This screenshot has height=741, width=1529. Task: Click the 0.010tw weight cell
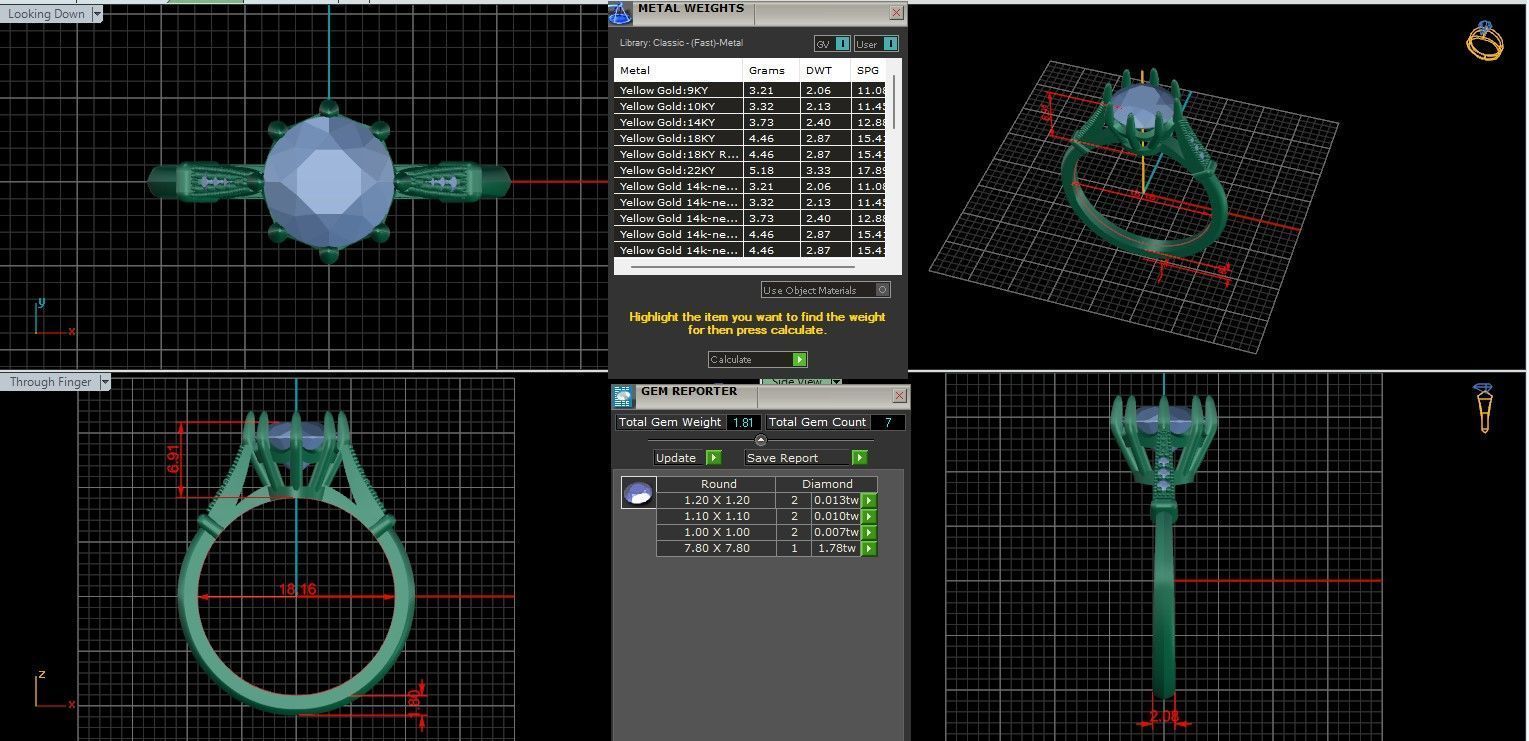click(837, 516)
